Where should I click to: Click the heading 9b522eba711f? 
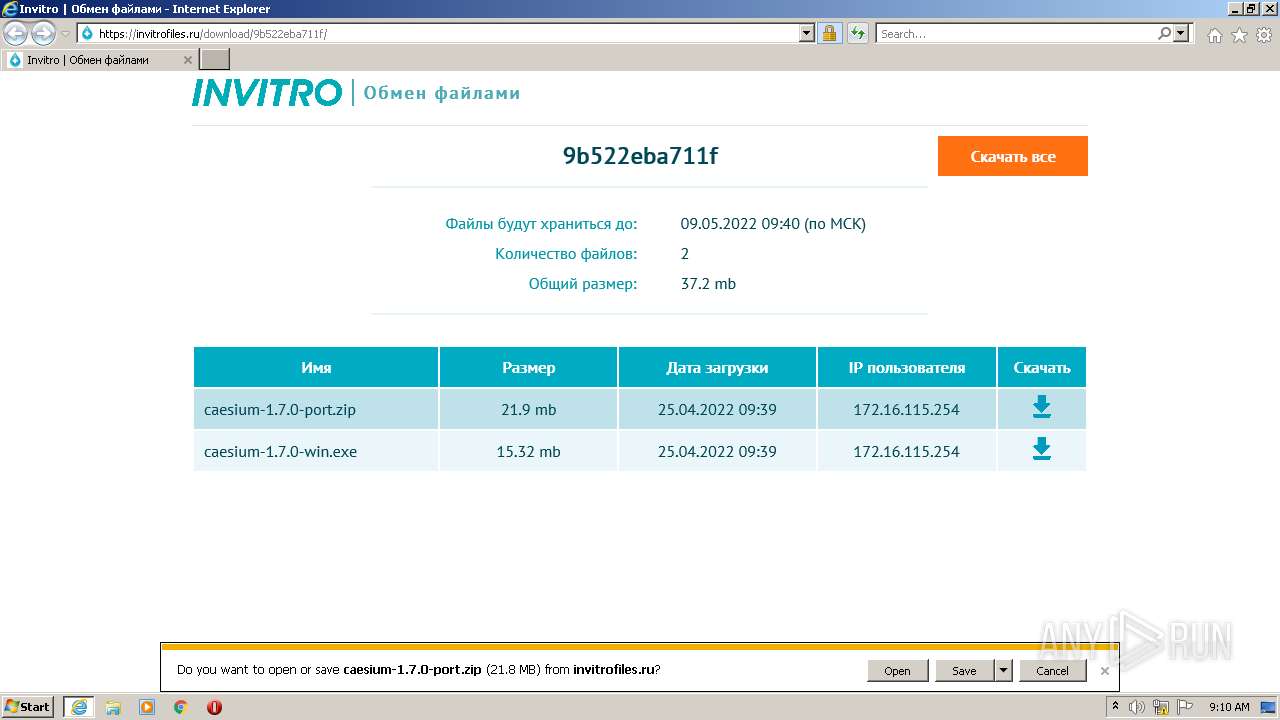[x=640, y=156]
